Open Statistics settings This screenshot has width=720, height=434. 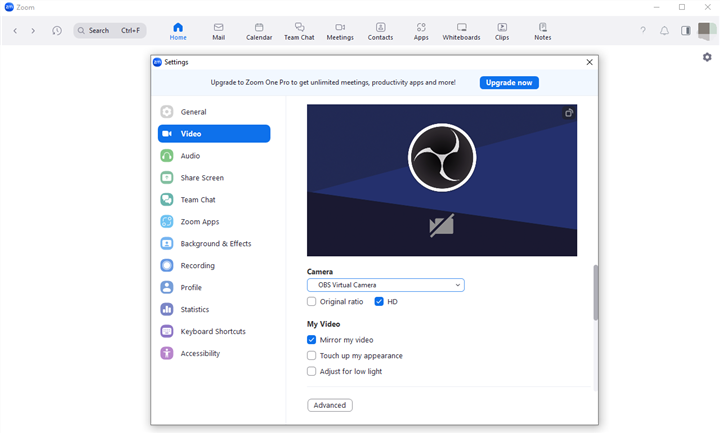coord(214,310)
